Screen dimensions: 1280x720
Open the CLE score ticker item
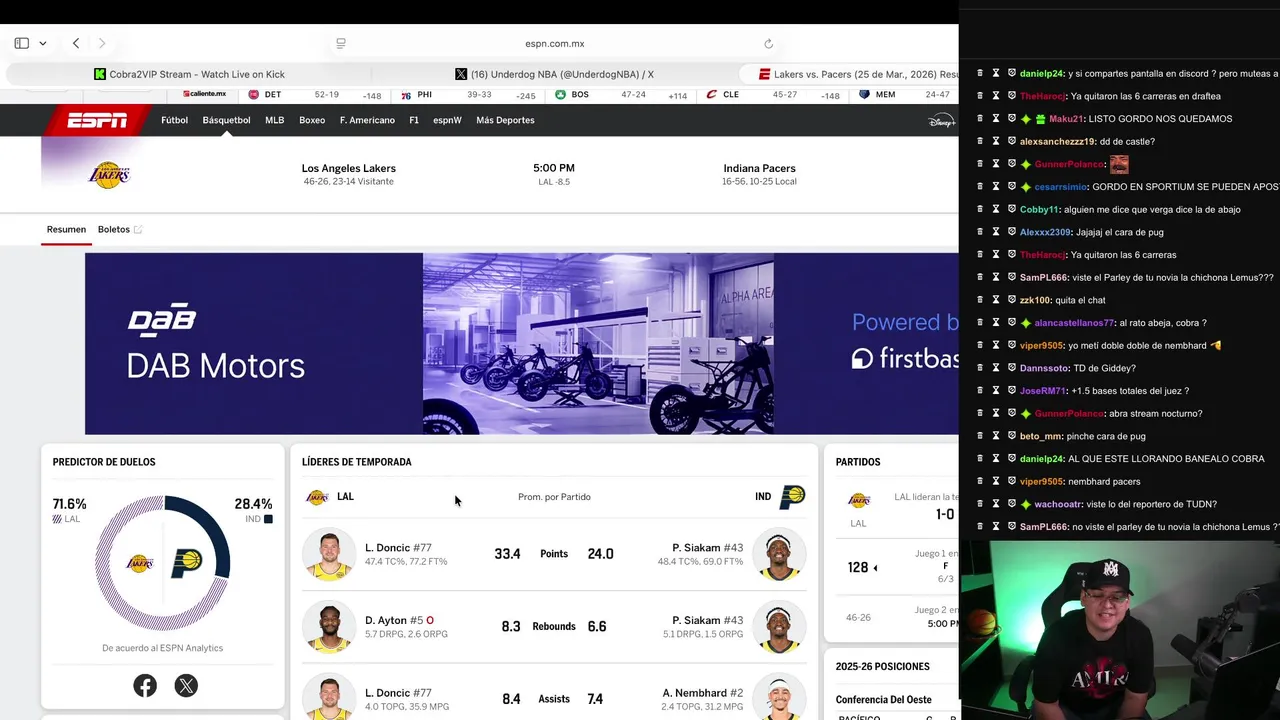pyautogui.click(x=773, y=95)
